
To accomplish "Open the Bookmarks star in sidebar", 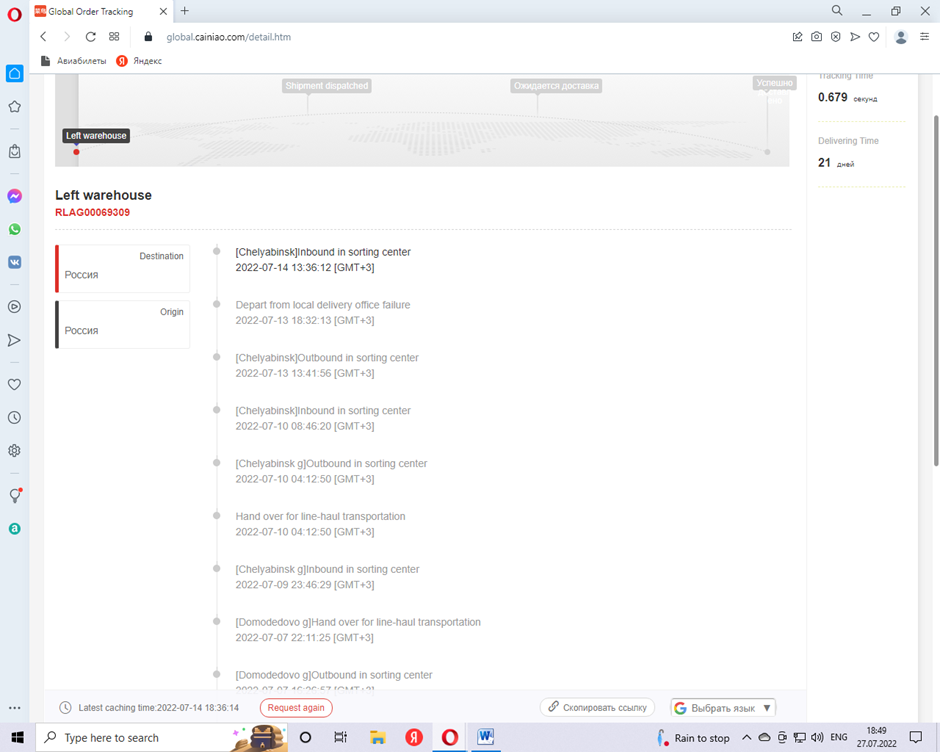I will 14,107.
